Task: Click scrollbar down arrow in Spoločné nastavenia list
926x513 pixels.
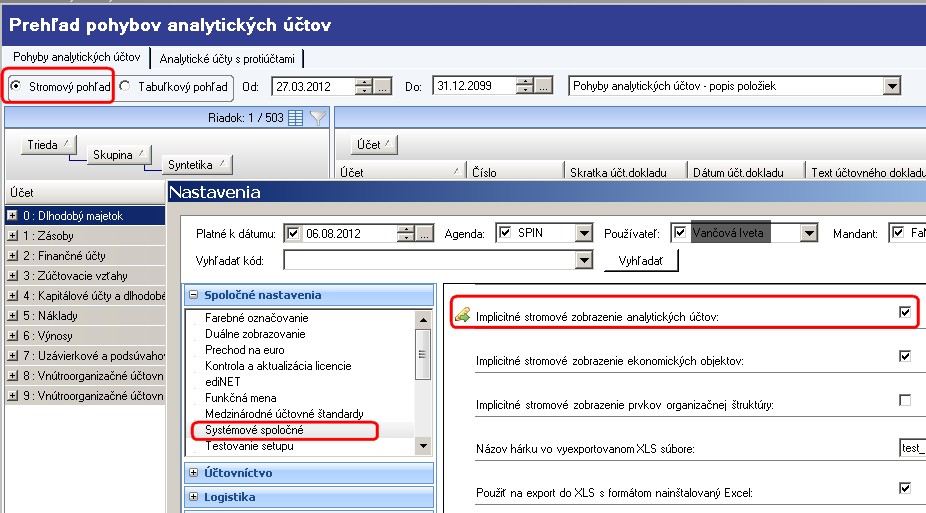Action: coord(423,446)
